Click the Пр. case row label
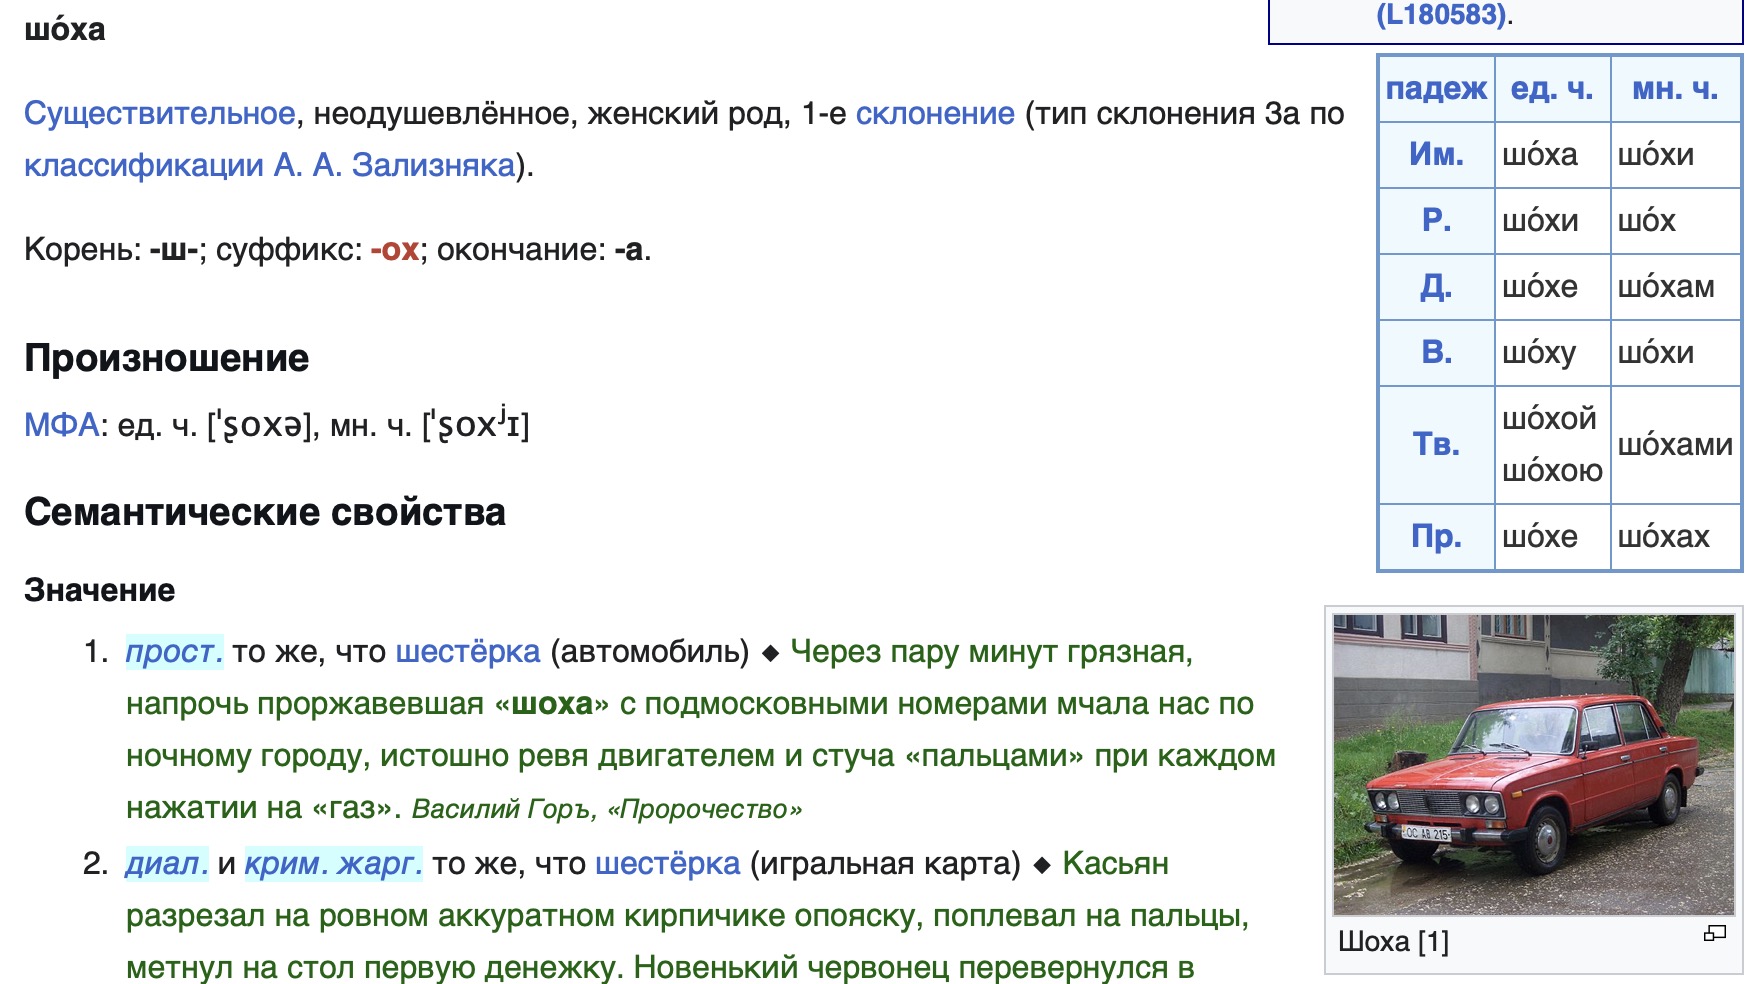This screenshot has height=984, width=1750. coord(1436,537)
